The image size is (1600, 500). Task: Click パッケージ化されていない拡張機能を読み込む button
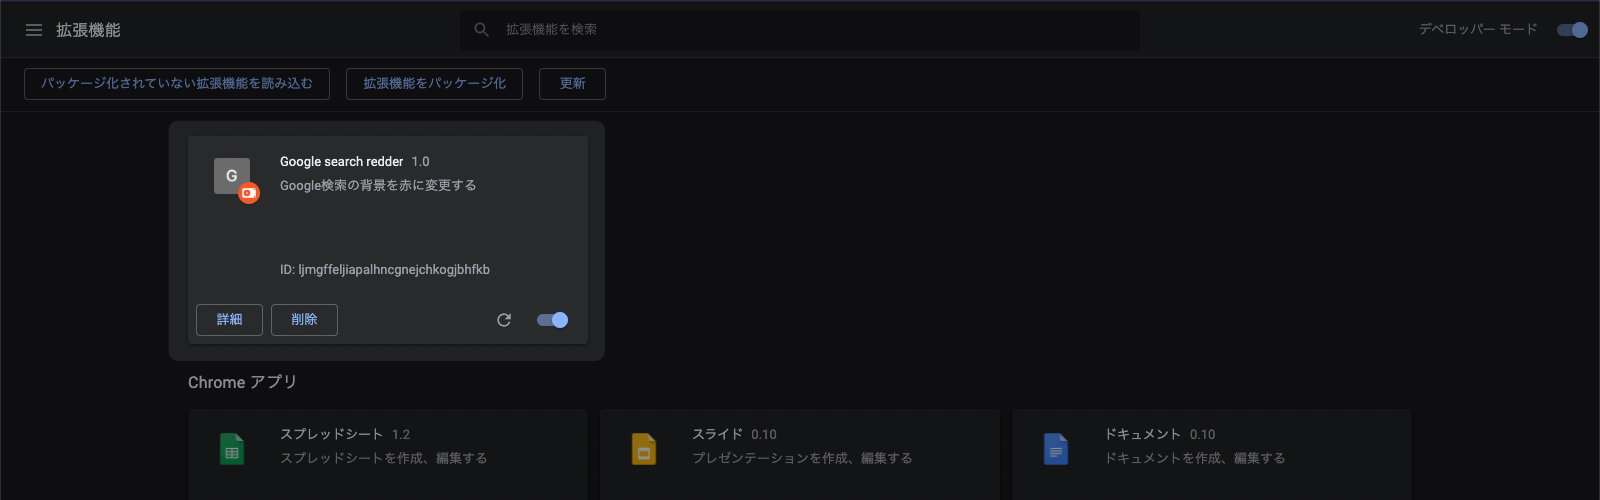[177, 84]
